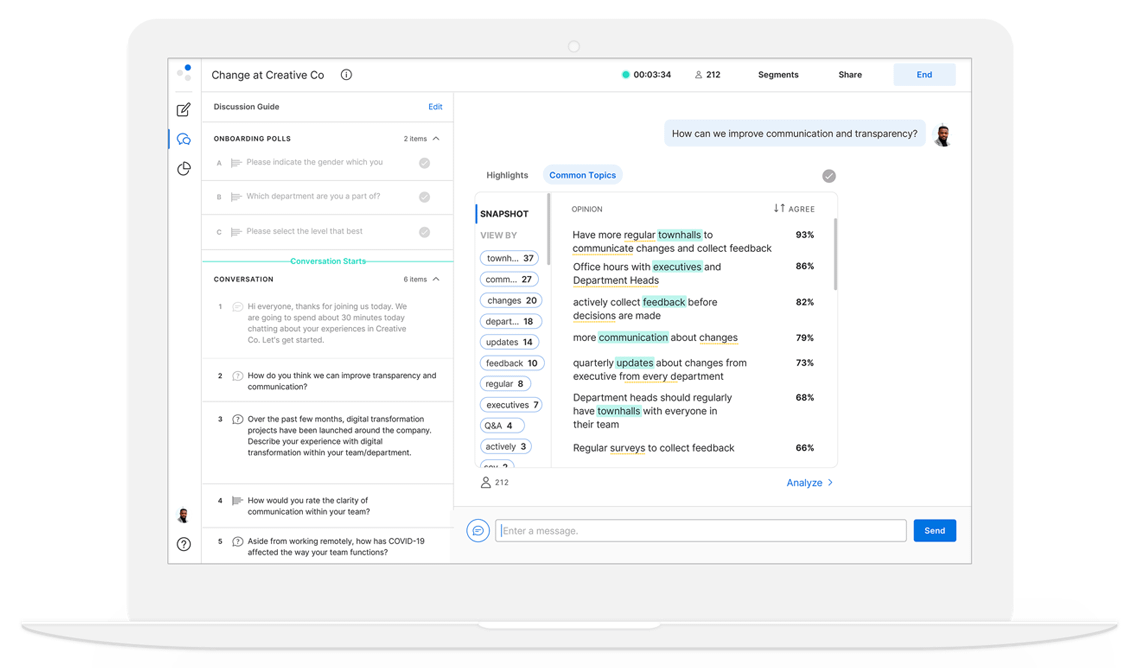Select the SNAPSHOT view

[x=504, y=214]
